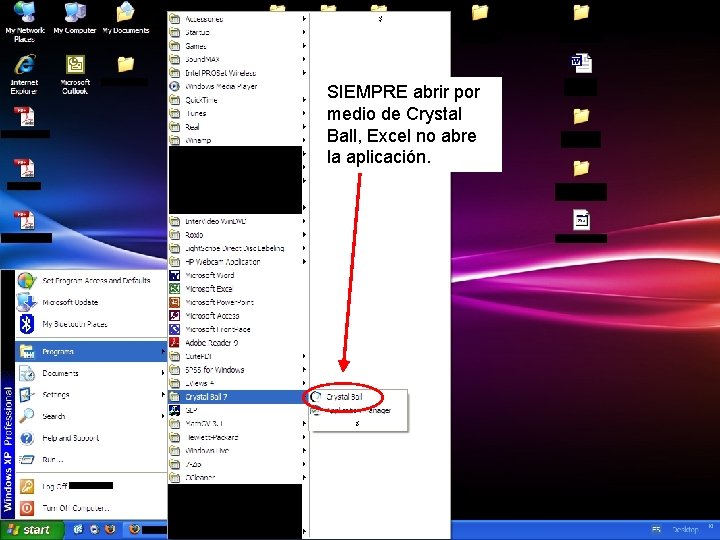Open the EViews 4 folder
Image resolution: width=720 pixels, height=540 pixels.
(x=238, y=383)
